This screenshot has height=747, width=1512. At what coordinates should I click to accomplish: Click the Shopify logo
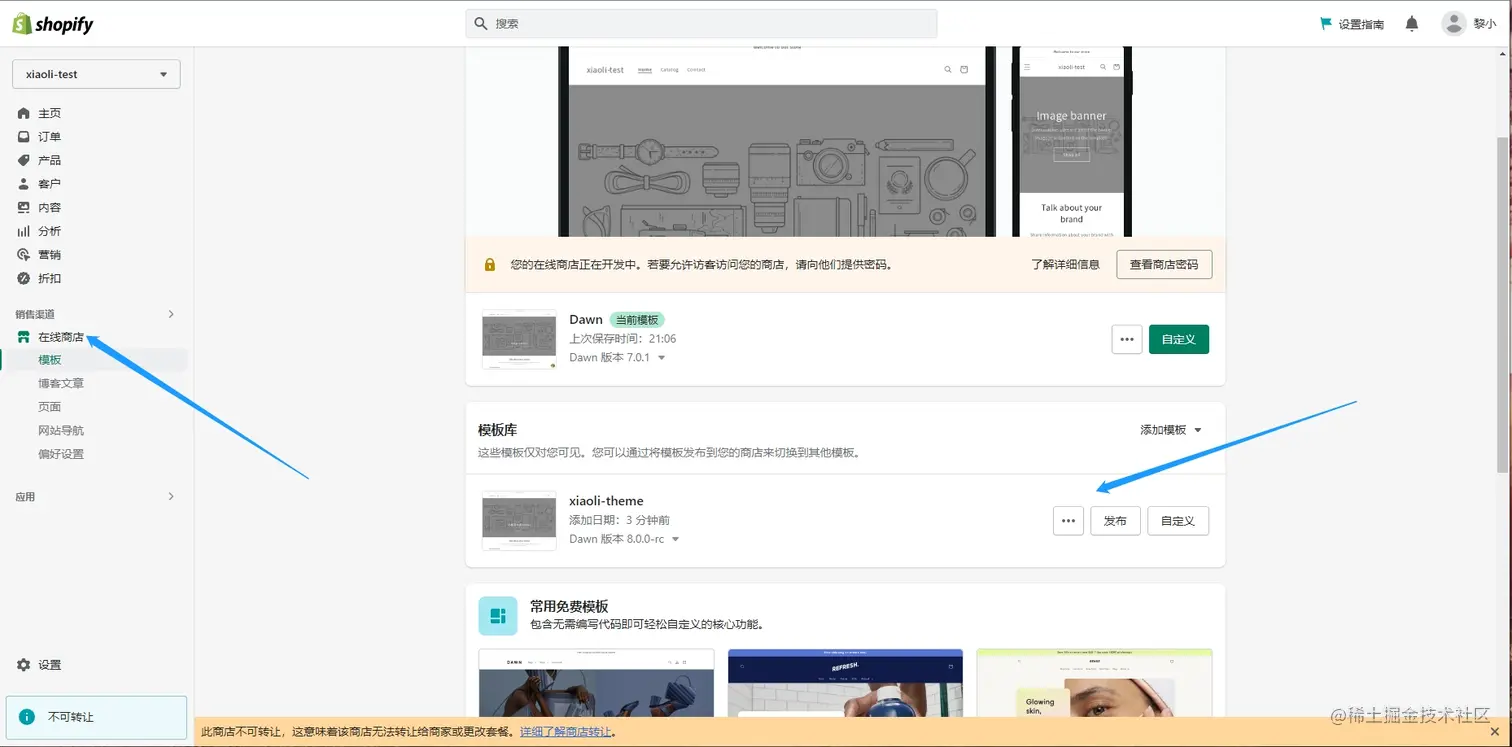[x=52, y=23]
